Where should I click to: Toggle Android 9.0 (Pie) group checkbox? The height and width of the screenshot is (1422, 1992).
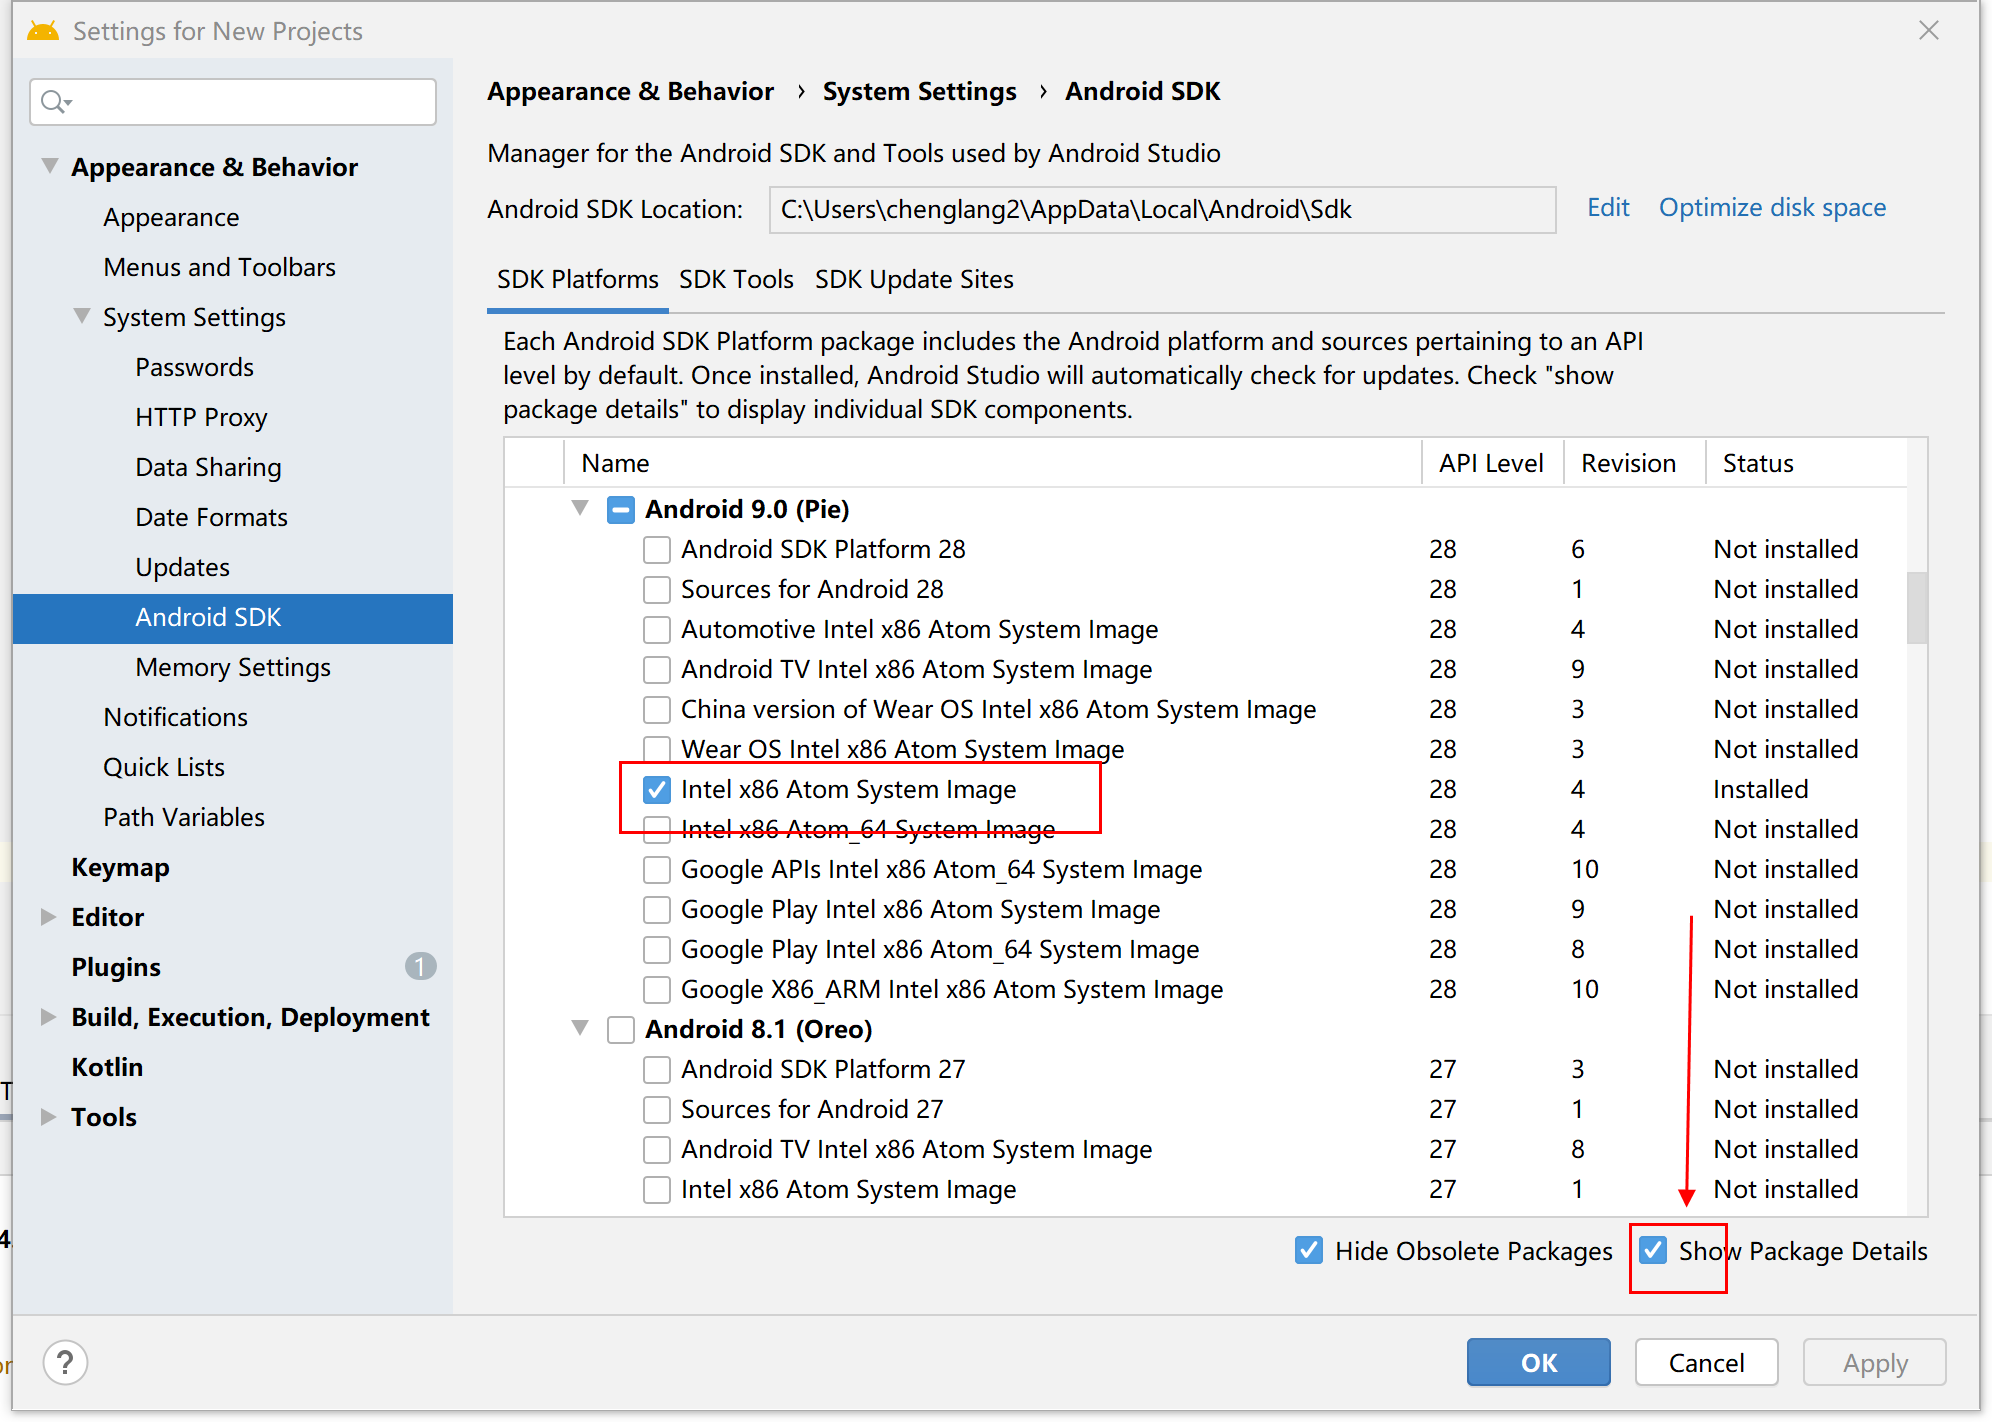620,509
